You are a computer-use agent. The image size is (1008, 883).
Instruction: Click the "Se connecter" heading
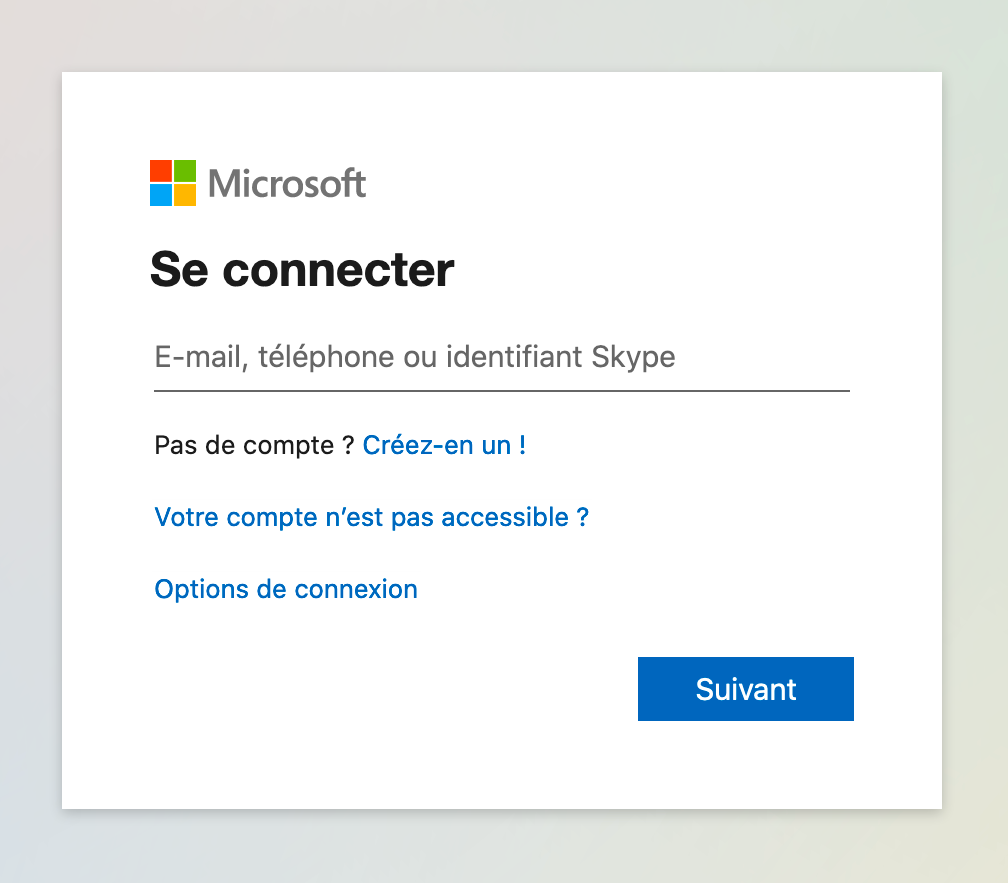click(x=302, y=269)
